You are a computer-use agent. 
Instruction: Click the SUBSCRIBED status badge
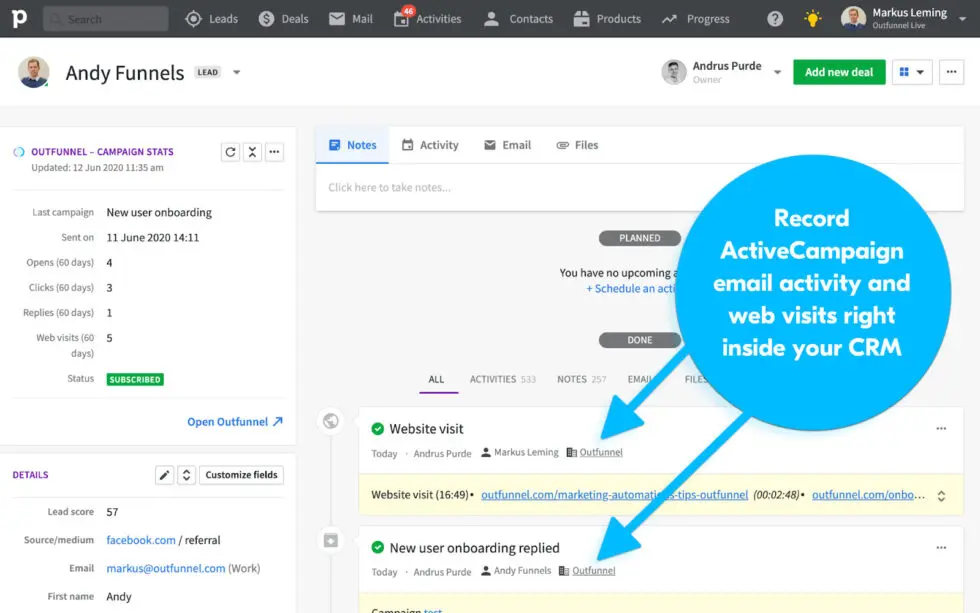(135, 379)
